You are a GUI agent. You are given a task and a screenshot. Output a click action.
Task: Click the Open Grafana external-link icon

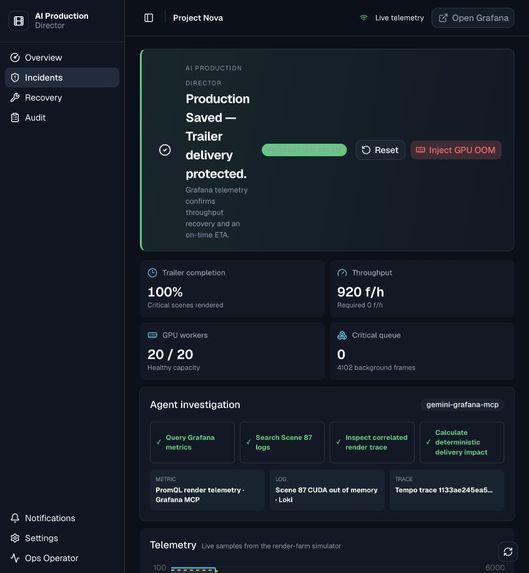443,18
